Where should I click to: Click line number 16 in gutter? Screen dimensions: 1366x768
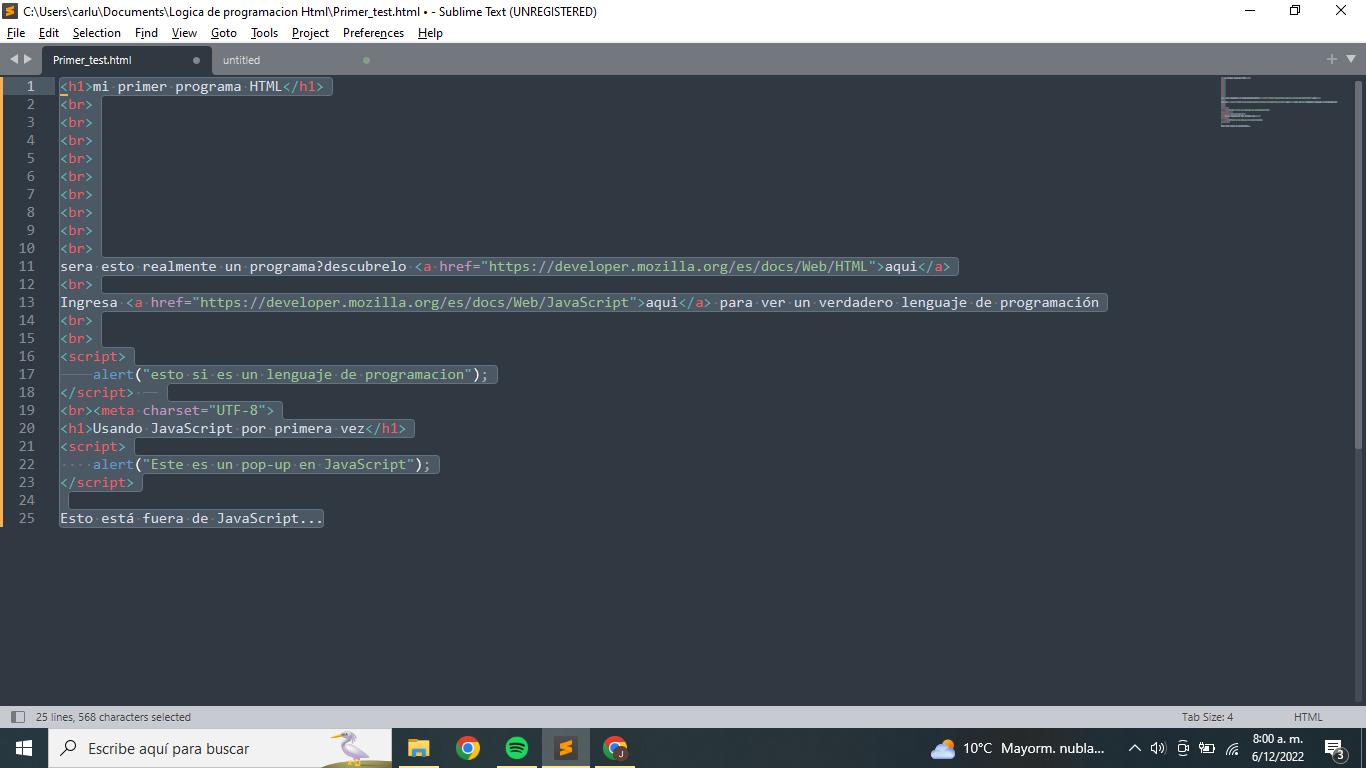(27, 356)
